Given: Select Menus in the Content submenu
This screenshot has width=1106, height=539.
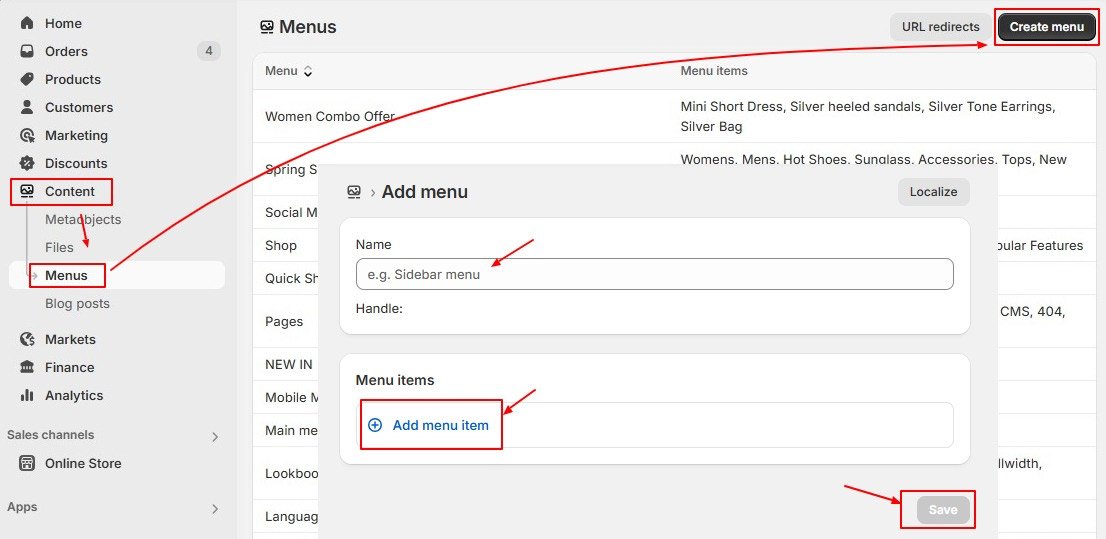Looking at the screenshot, I should pos(66,275).
